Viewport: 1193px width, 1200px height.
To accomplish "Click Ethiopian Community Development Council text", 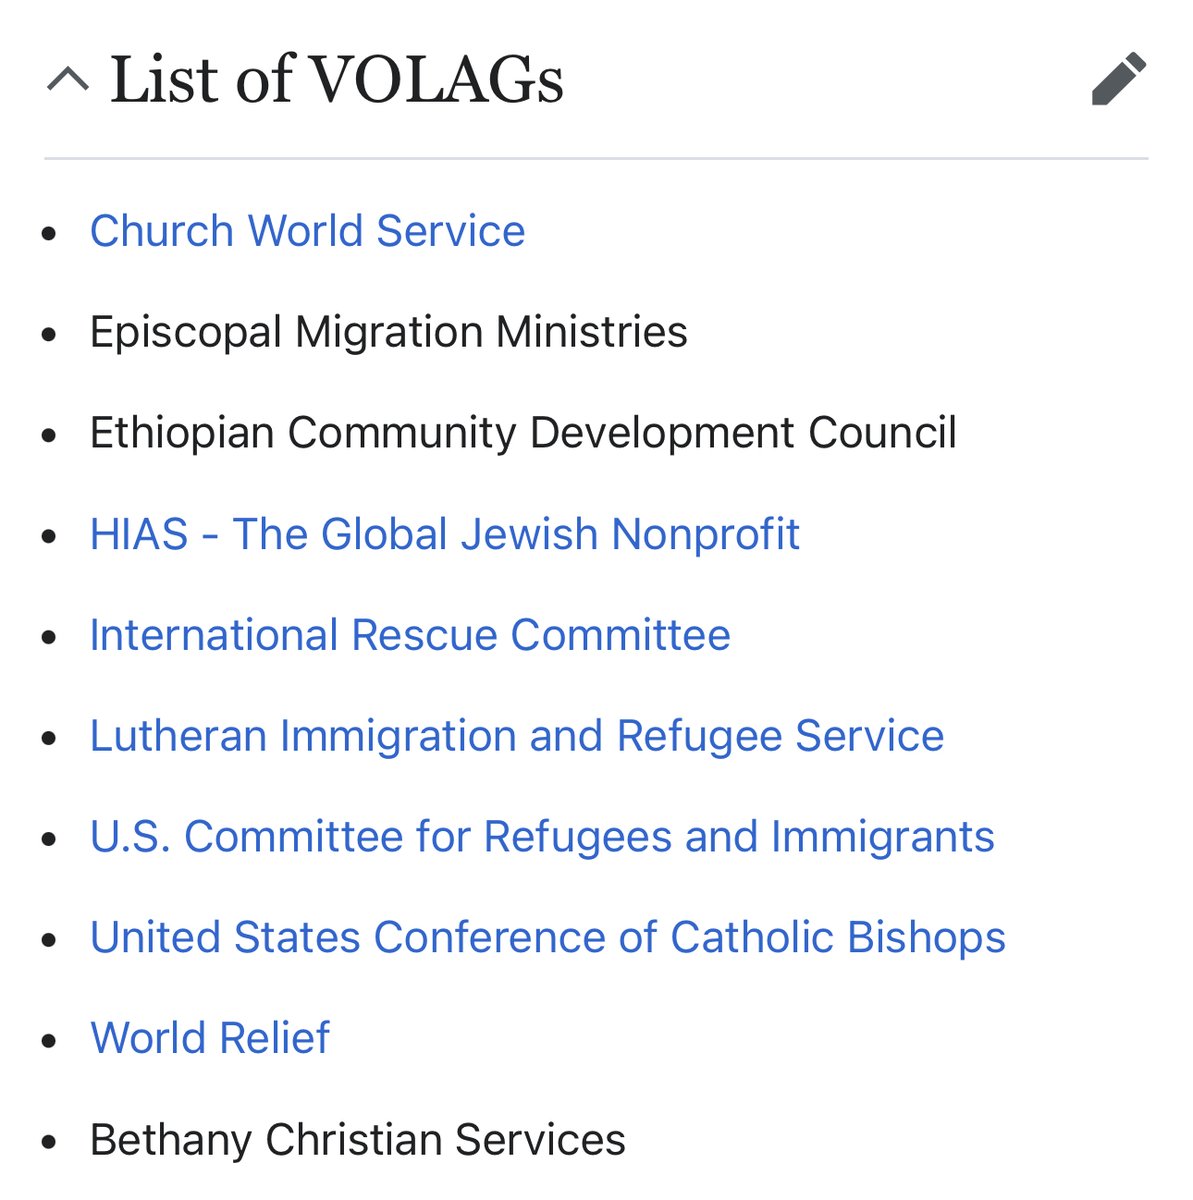I will 523,433.
